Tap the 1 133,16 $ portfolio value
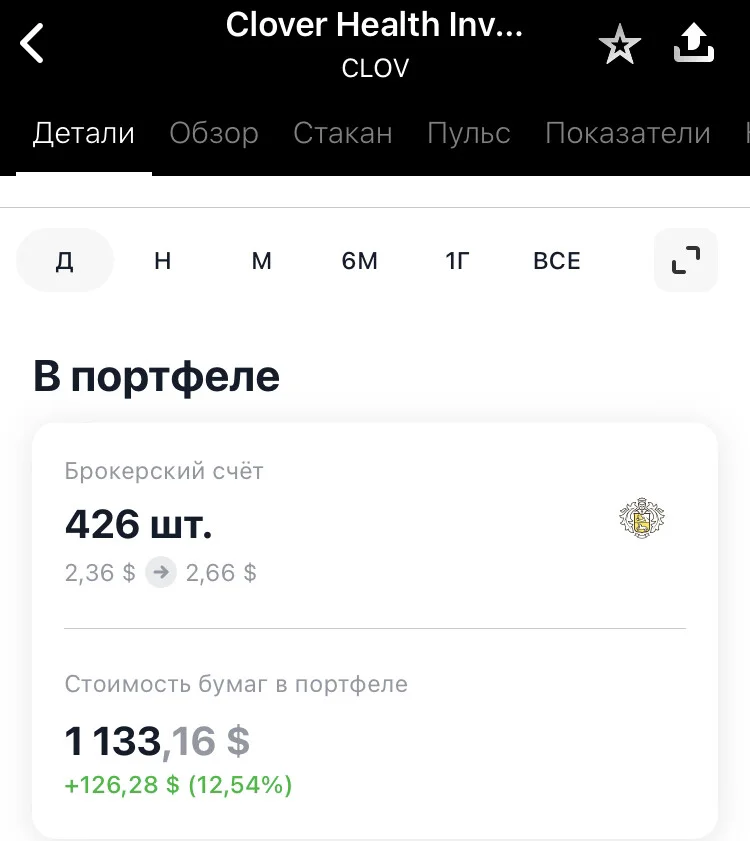The image size is (750, 841). click(x=157, y=741)
